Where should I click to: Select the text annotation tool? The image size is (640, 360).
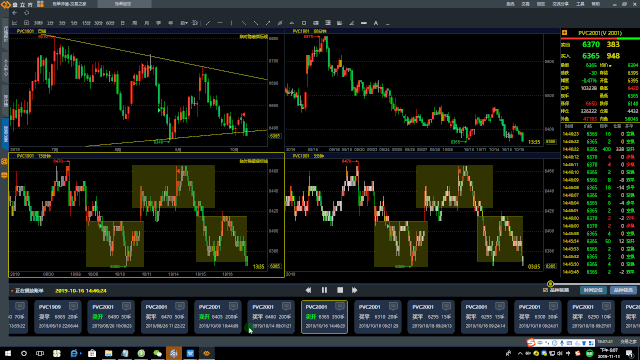(x=376, y=23)
